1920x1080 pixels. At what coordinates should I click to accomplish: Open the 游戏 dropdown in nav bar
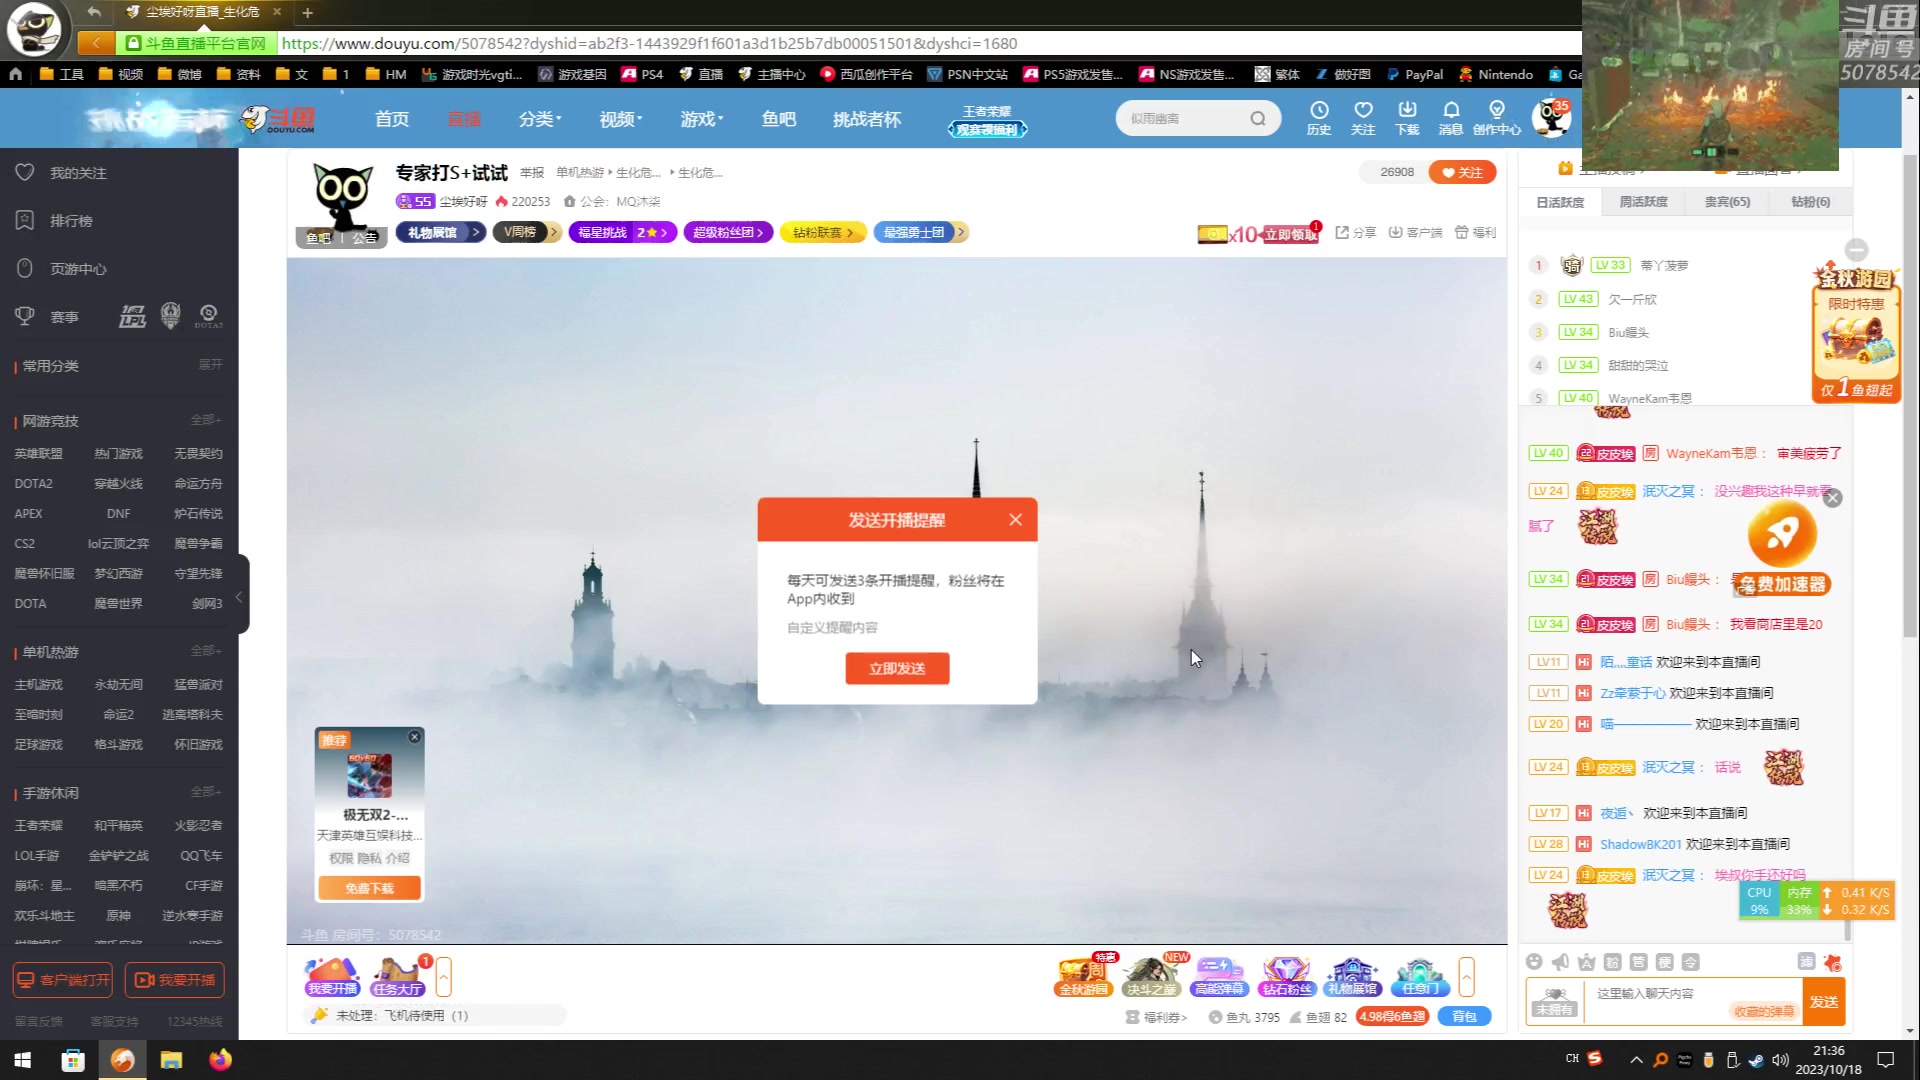[702, 119]
